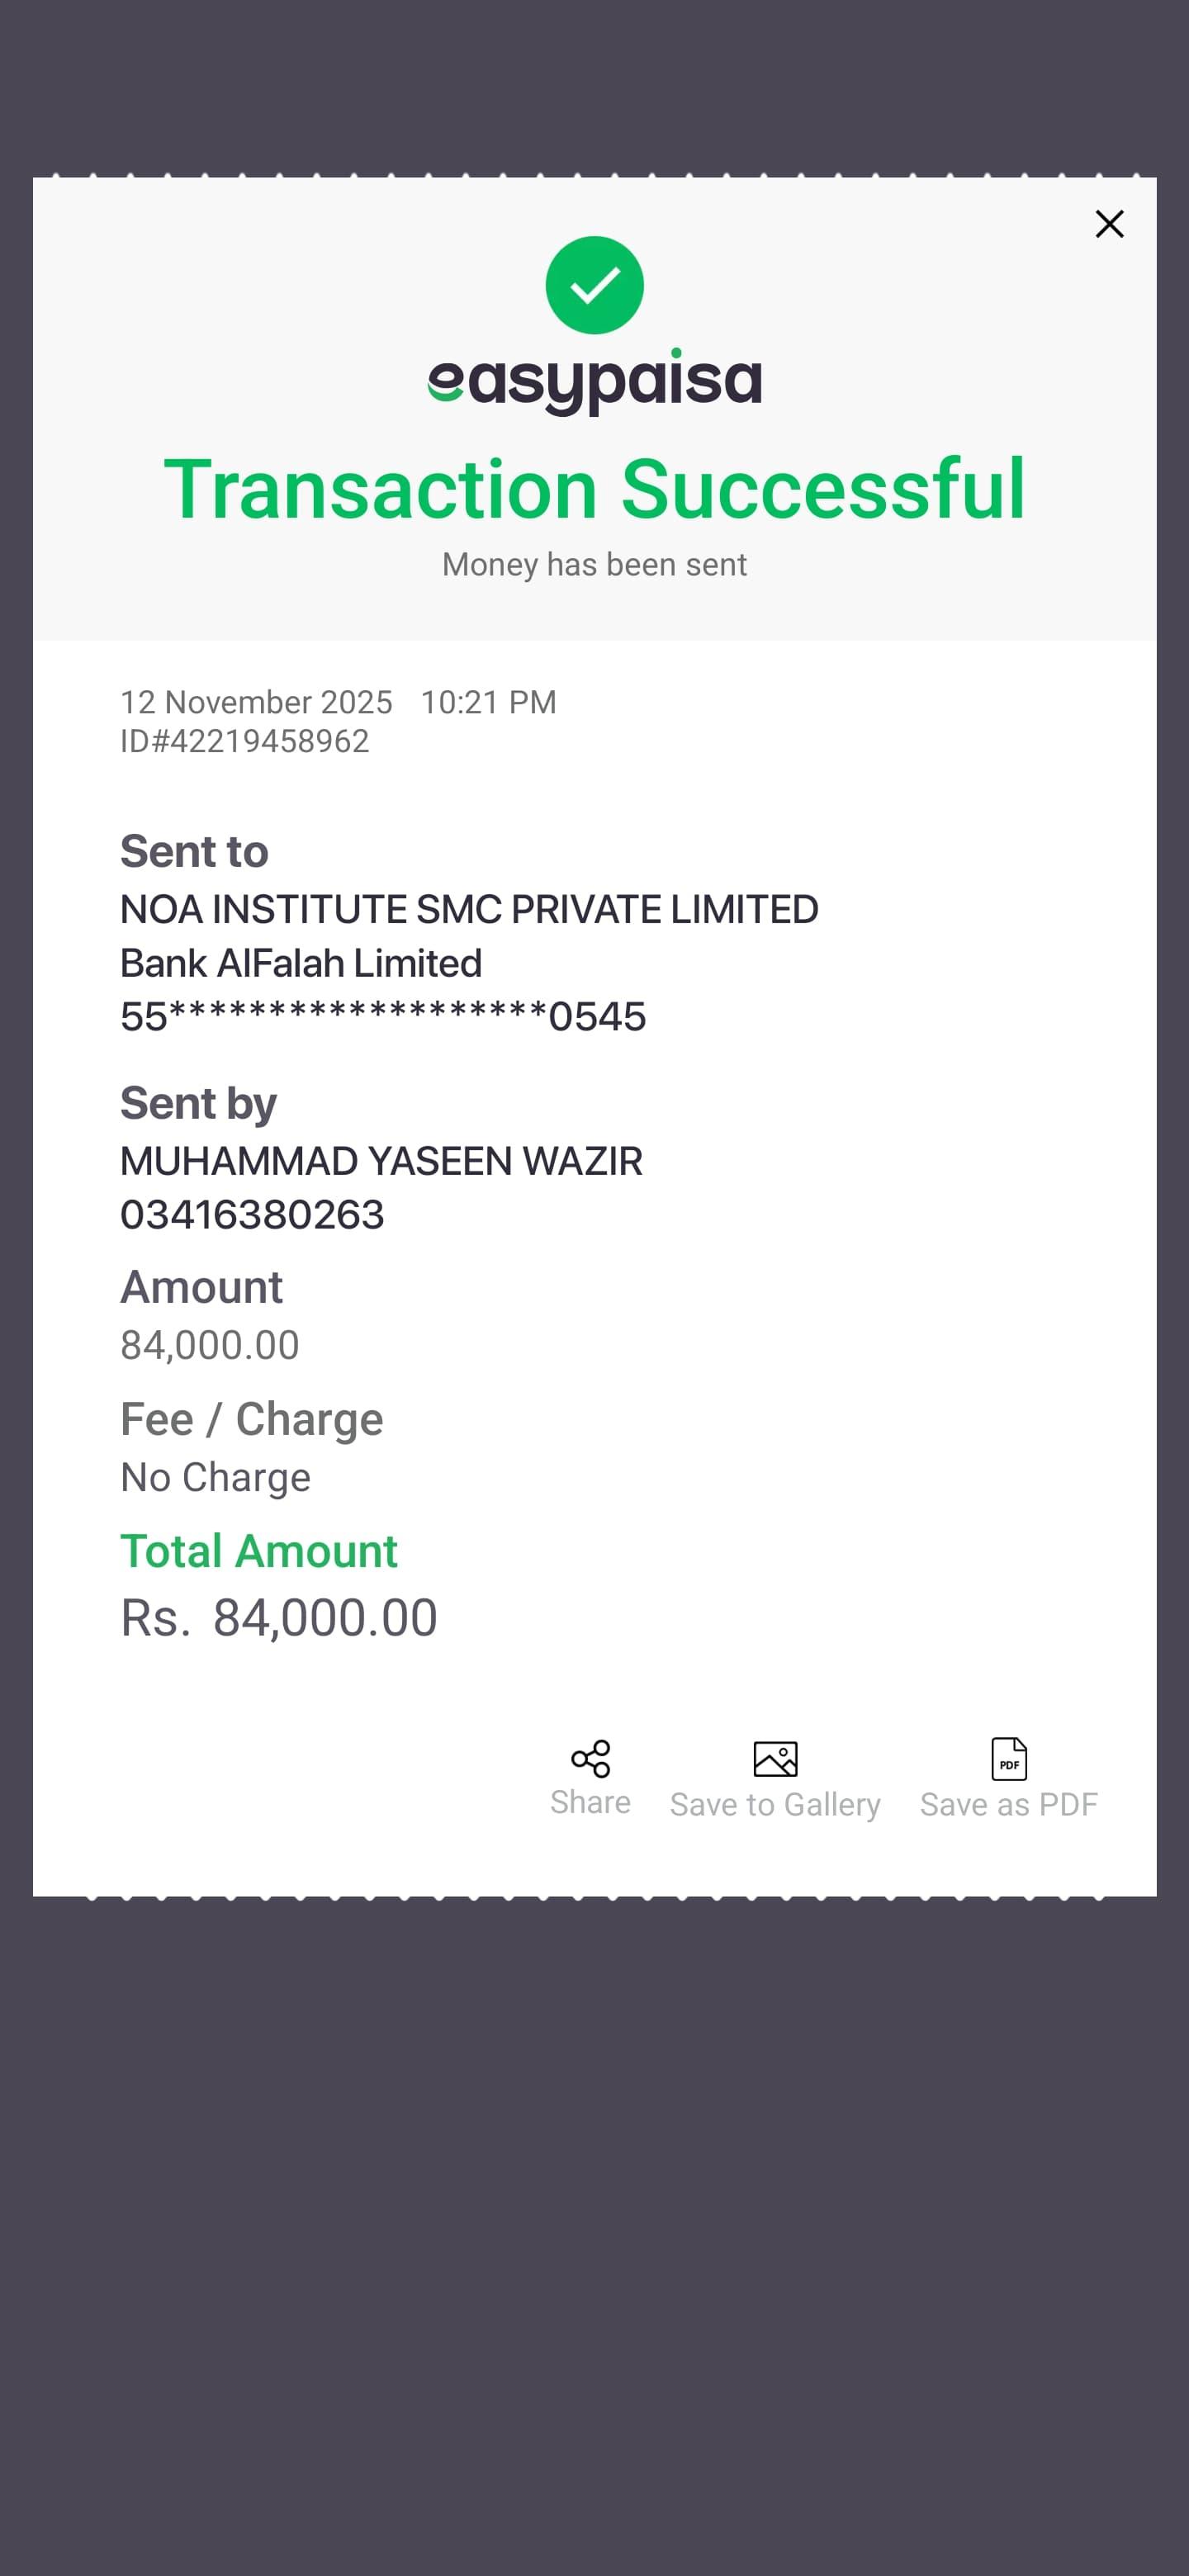Tap the 'No Charge' fee text
1189x2576 pixels.
point(215,1477)
